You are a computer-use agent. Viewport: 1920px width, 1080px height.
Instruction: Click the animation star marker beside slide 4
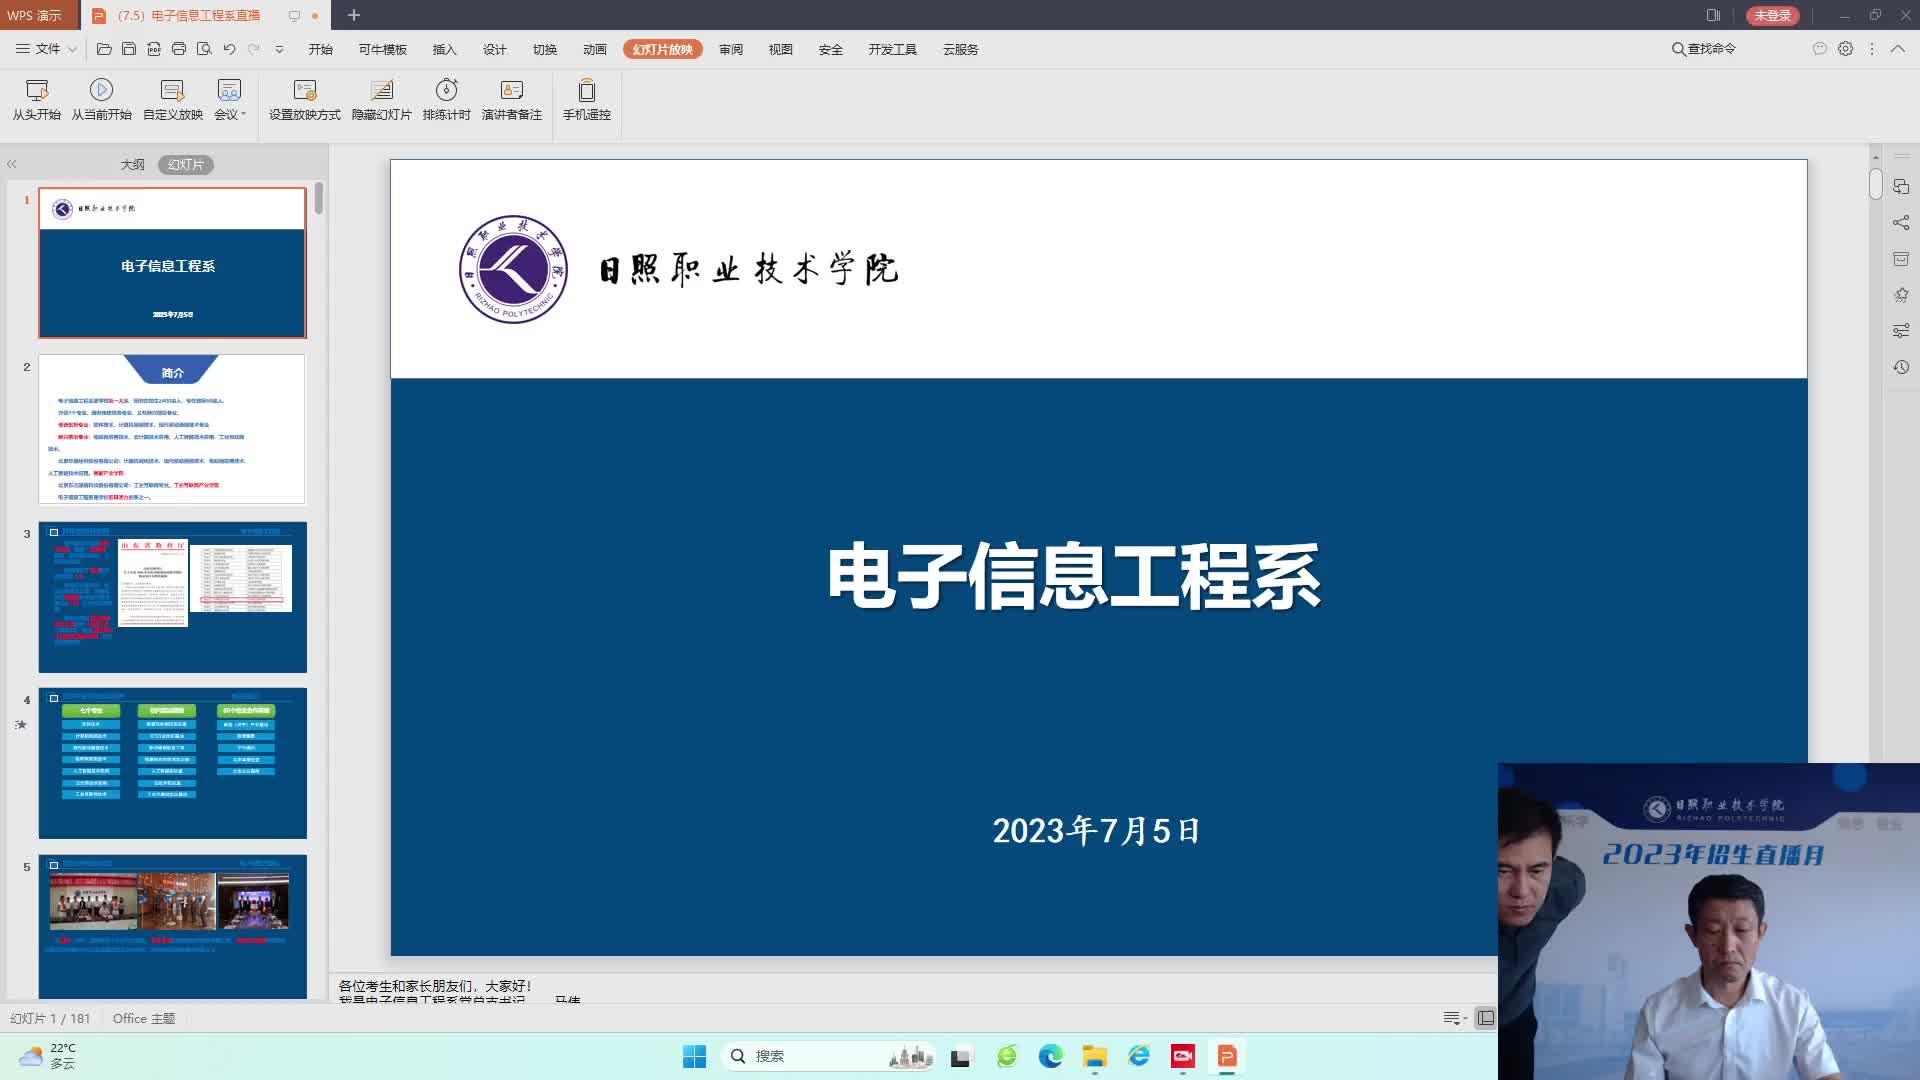(x=21, y=725)
